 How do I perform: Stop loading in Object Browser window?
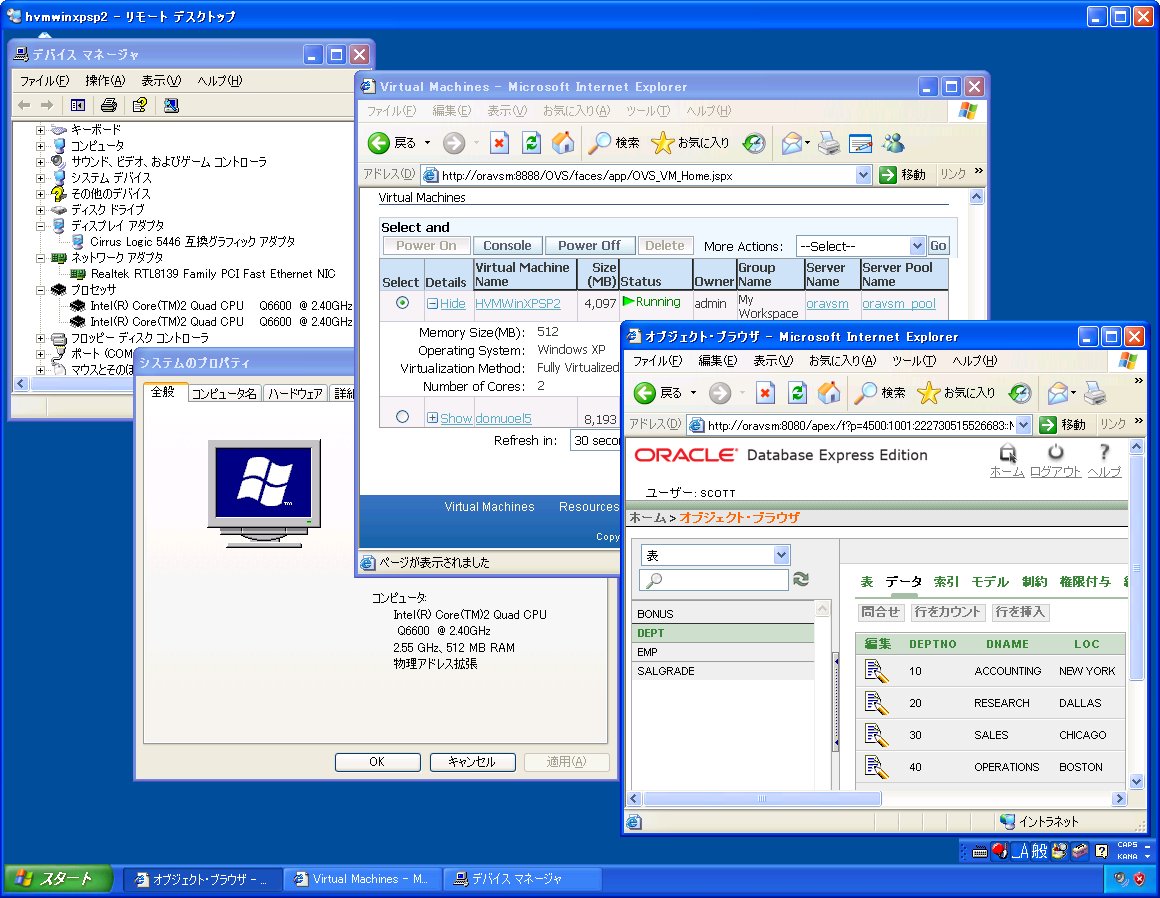point(765,393)
